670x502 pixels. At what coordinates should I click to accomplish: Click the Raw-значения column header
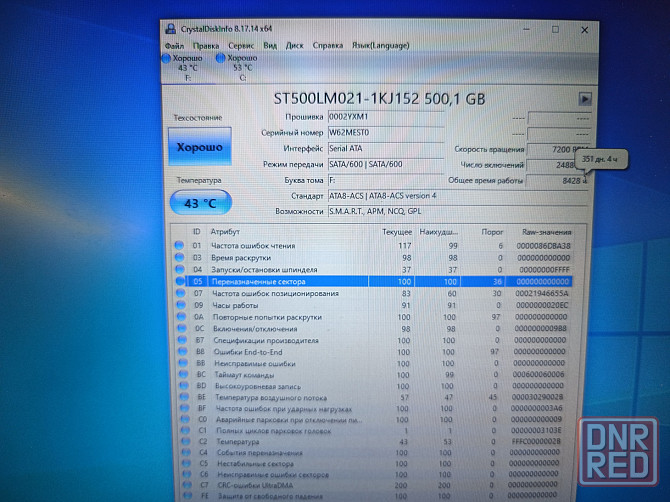[547, 232]
